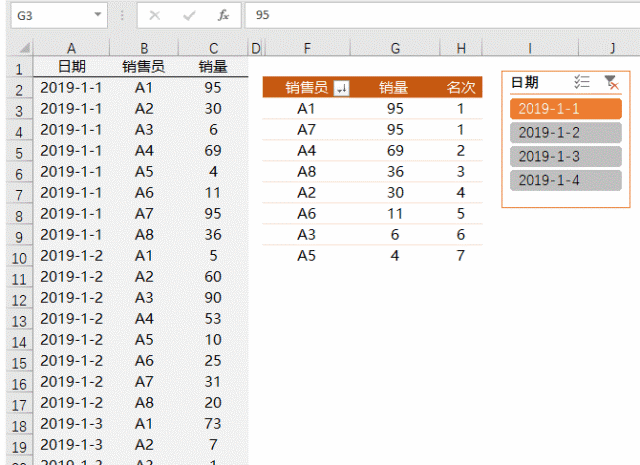This screenshot has height=465, width=640.
Task: Click the pivot table 销量 header
Action: pyautogui.click(x=394, y=87)
